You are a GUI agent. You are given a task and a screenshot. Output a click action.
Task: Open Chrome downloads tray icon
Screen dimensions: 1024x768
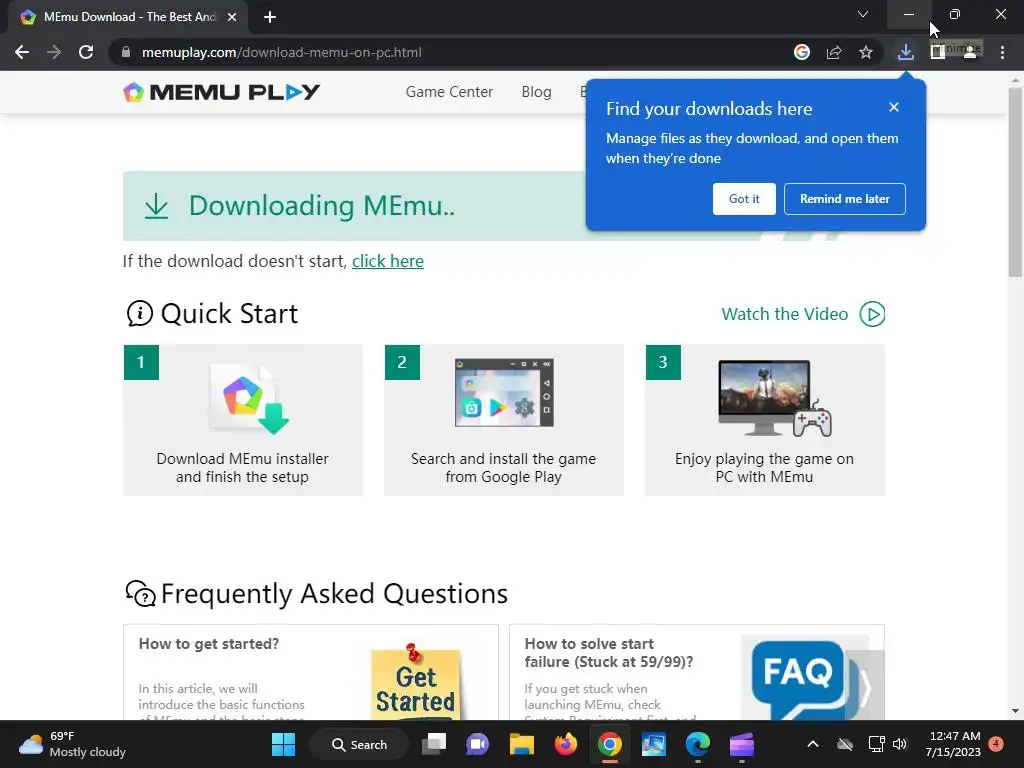(906, 52)
